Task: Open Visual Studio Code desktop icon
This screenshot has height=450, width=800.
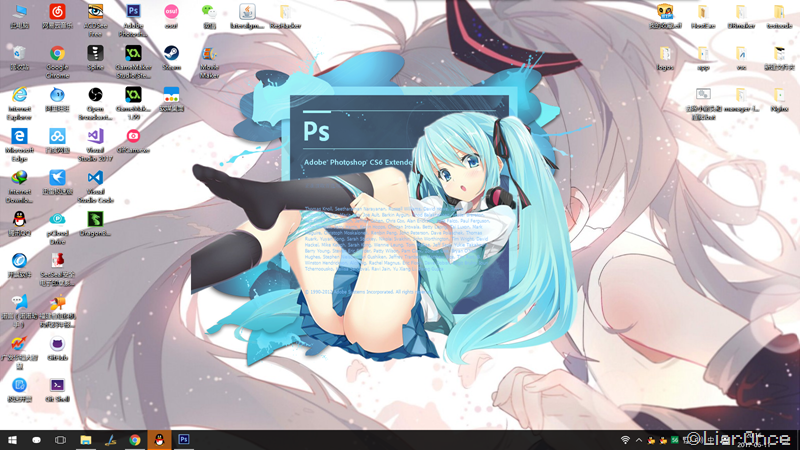Action: [x=95, y=178]
